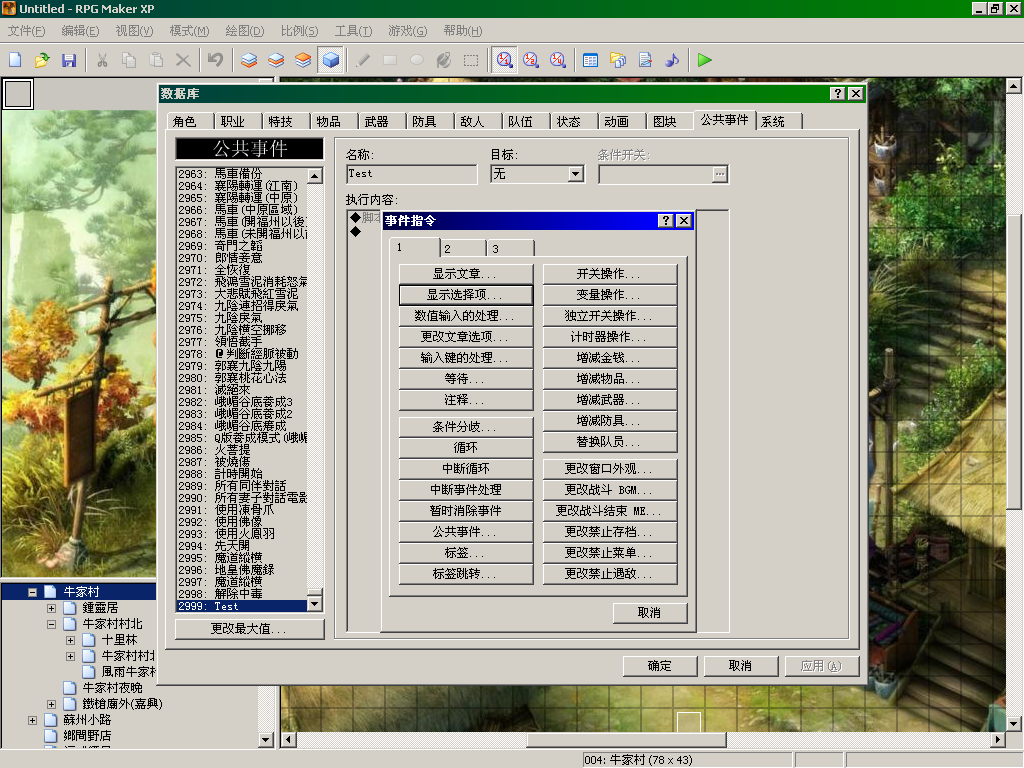Screen dimensions: 1024x768
Task: Click the 更改战斗 BGM command button
Action: coord(609,490)
